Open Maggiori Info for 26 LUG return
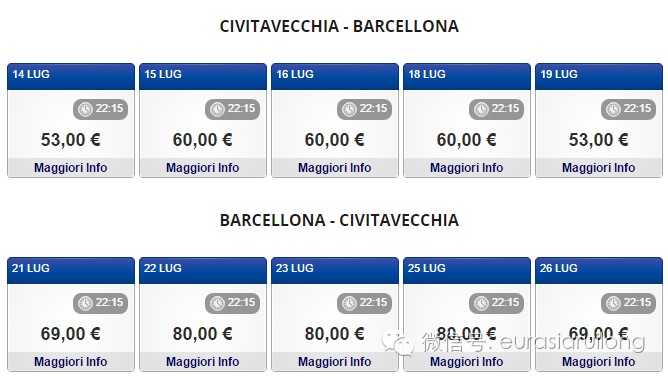Screen dimensions: 668x376 pos(599,362)
